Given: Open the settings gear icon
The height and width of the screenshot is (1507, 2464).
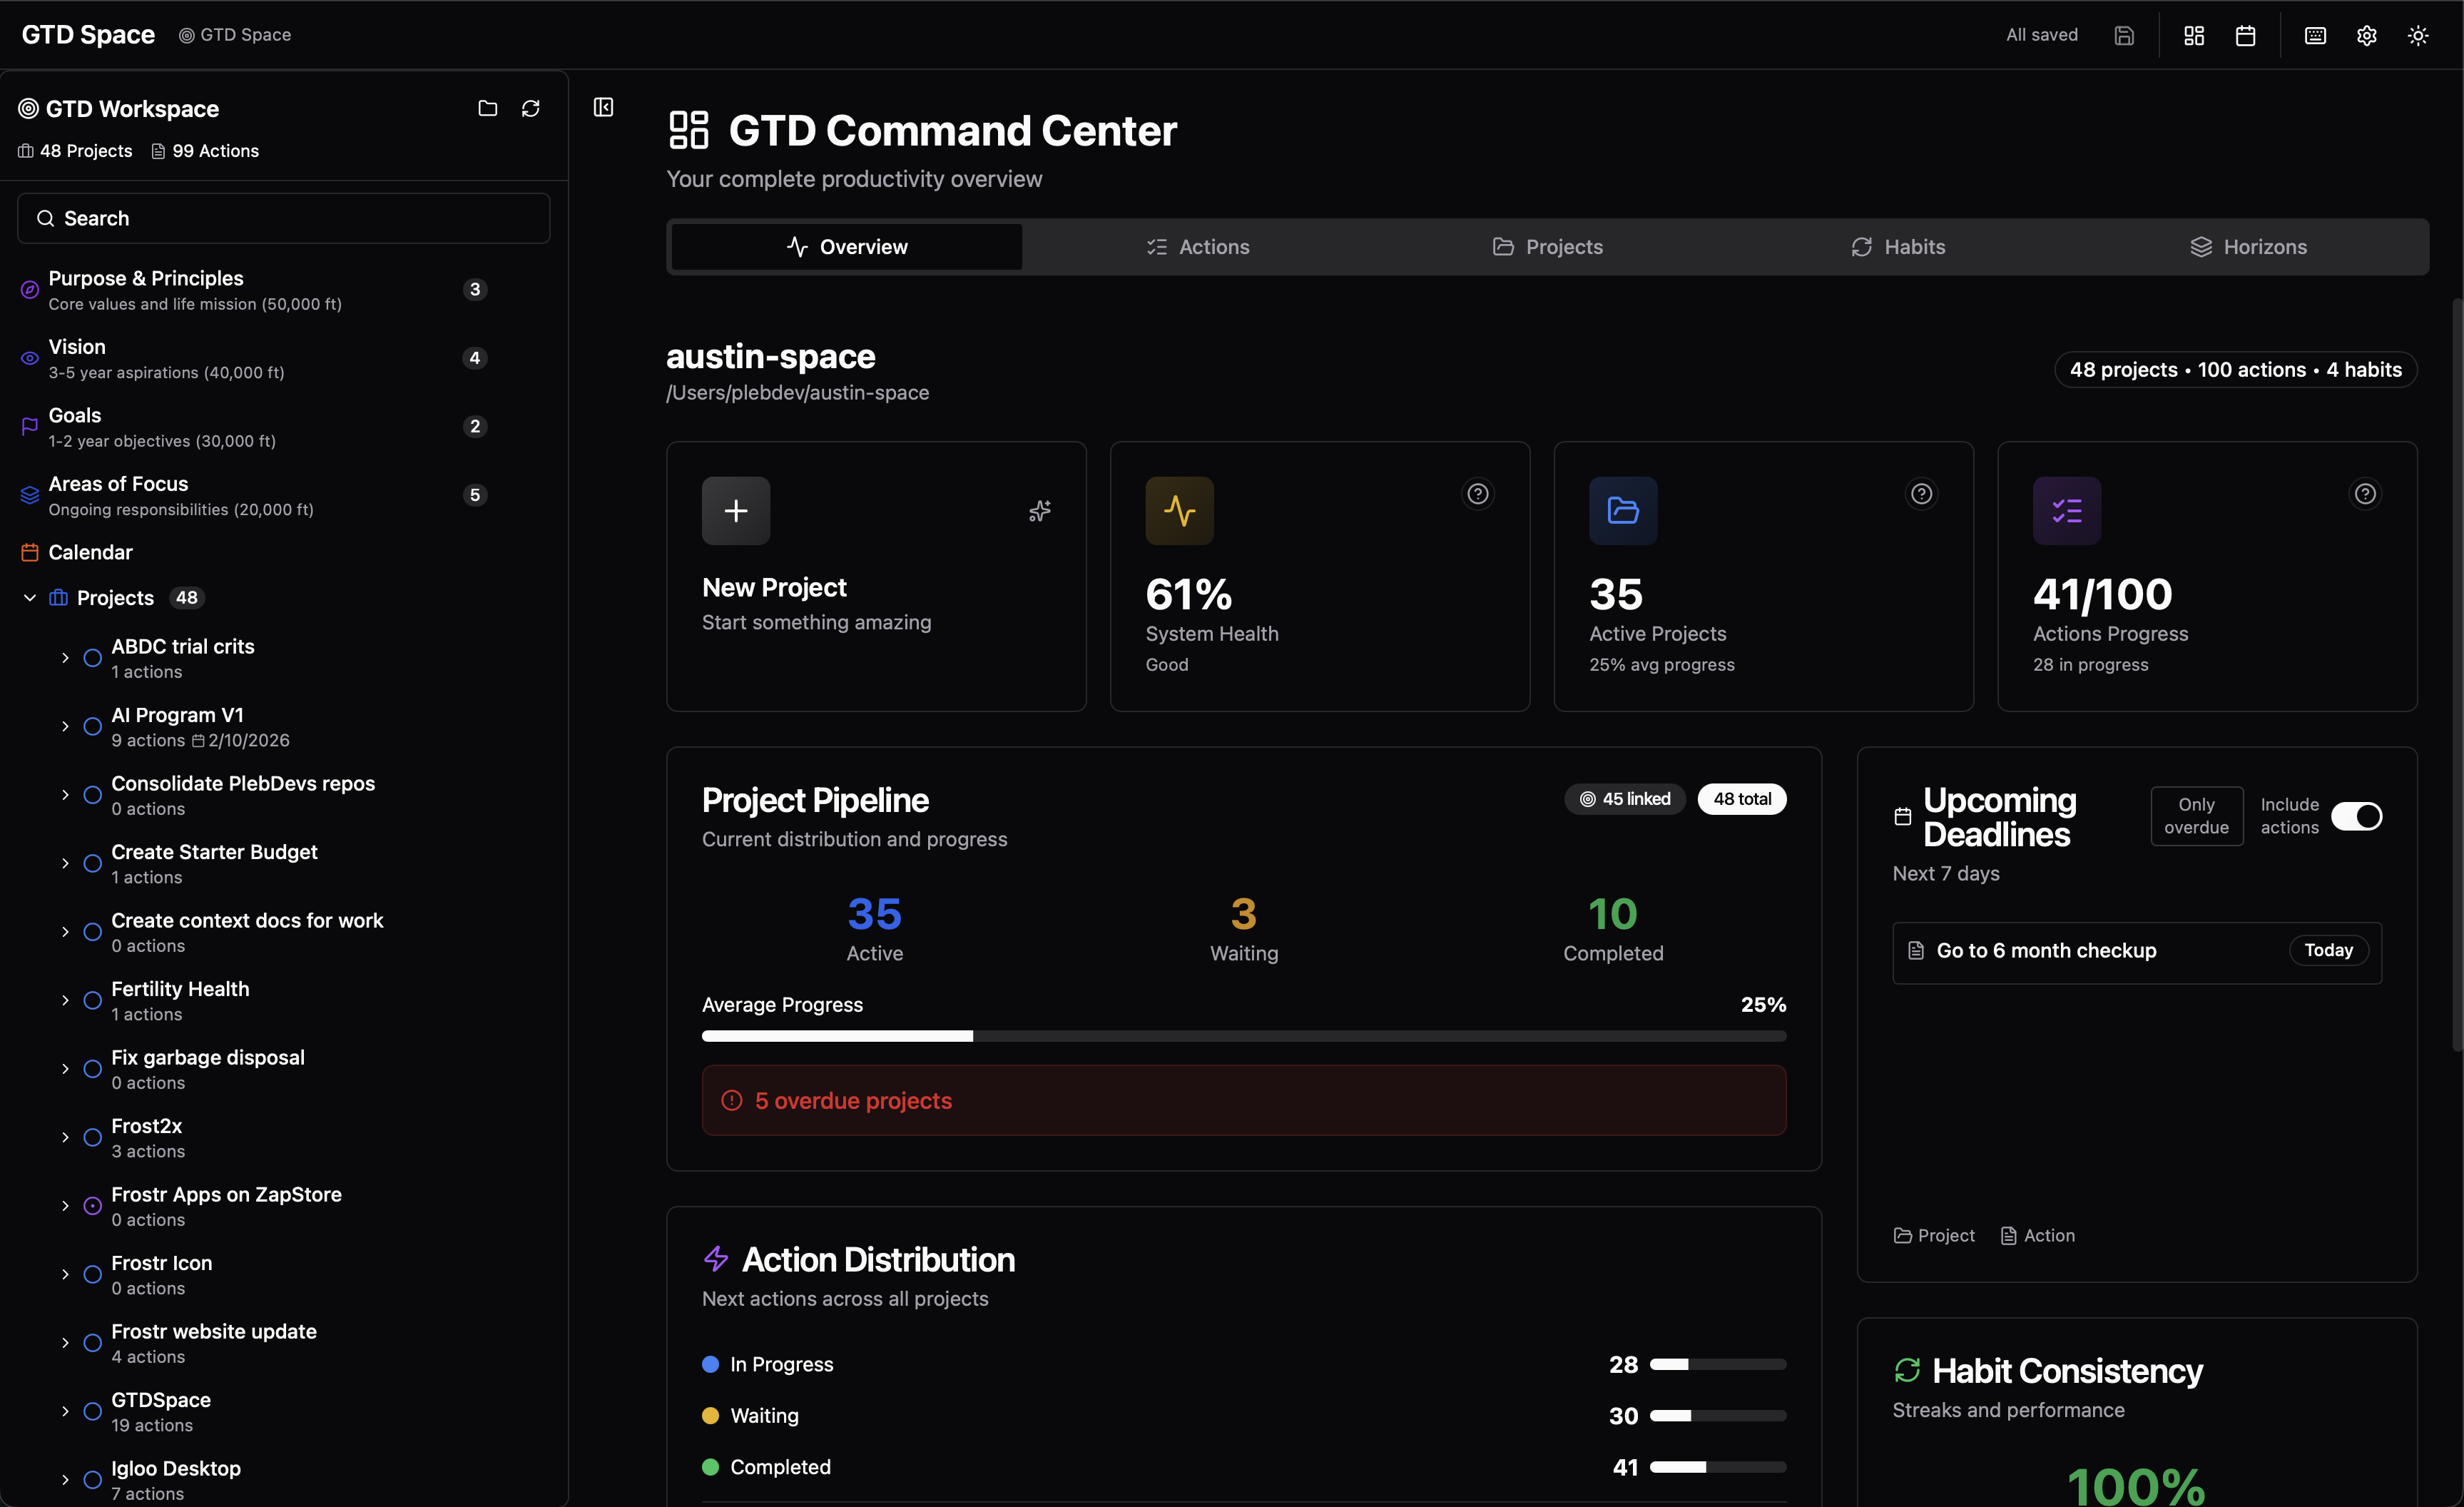Looking at the screenshot, I should point(2366,35).
